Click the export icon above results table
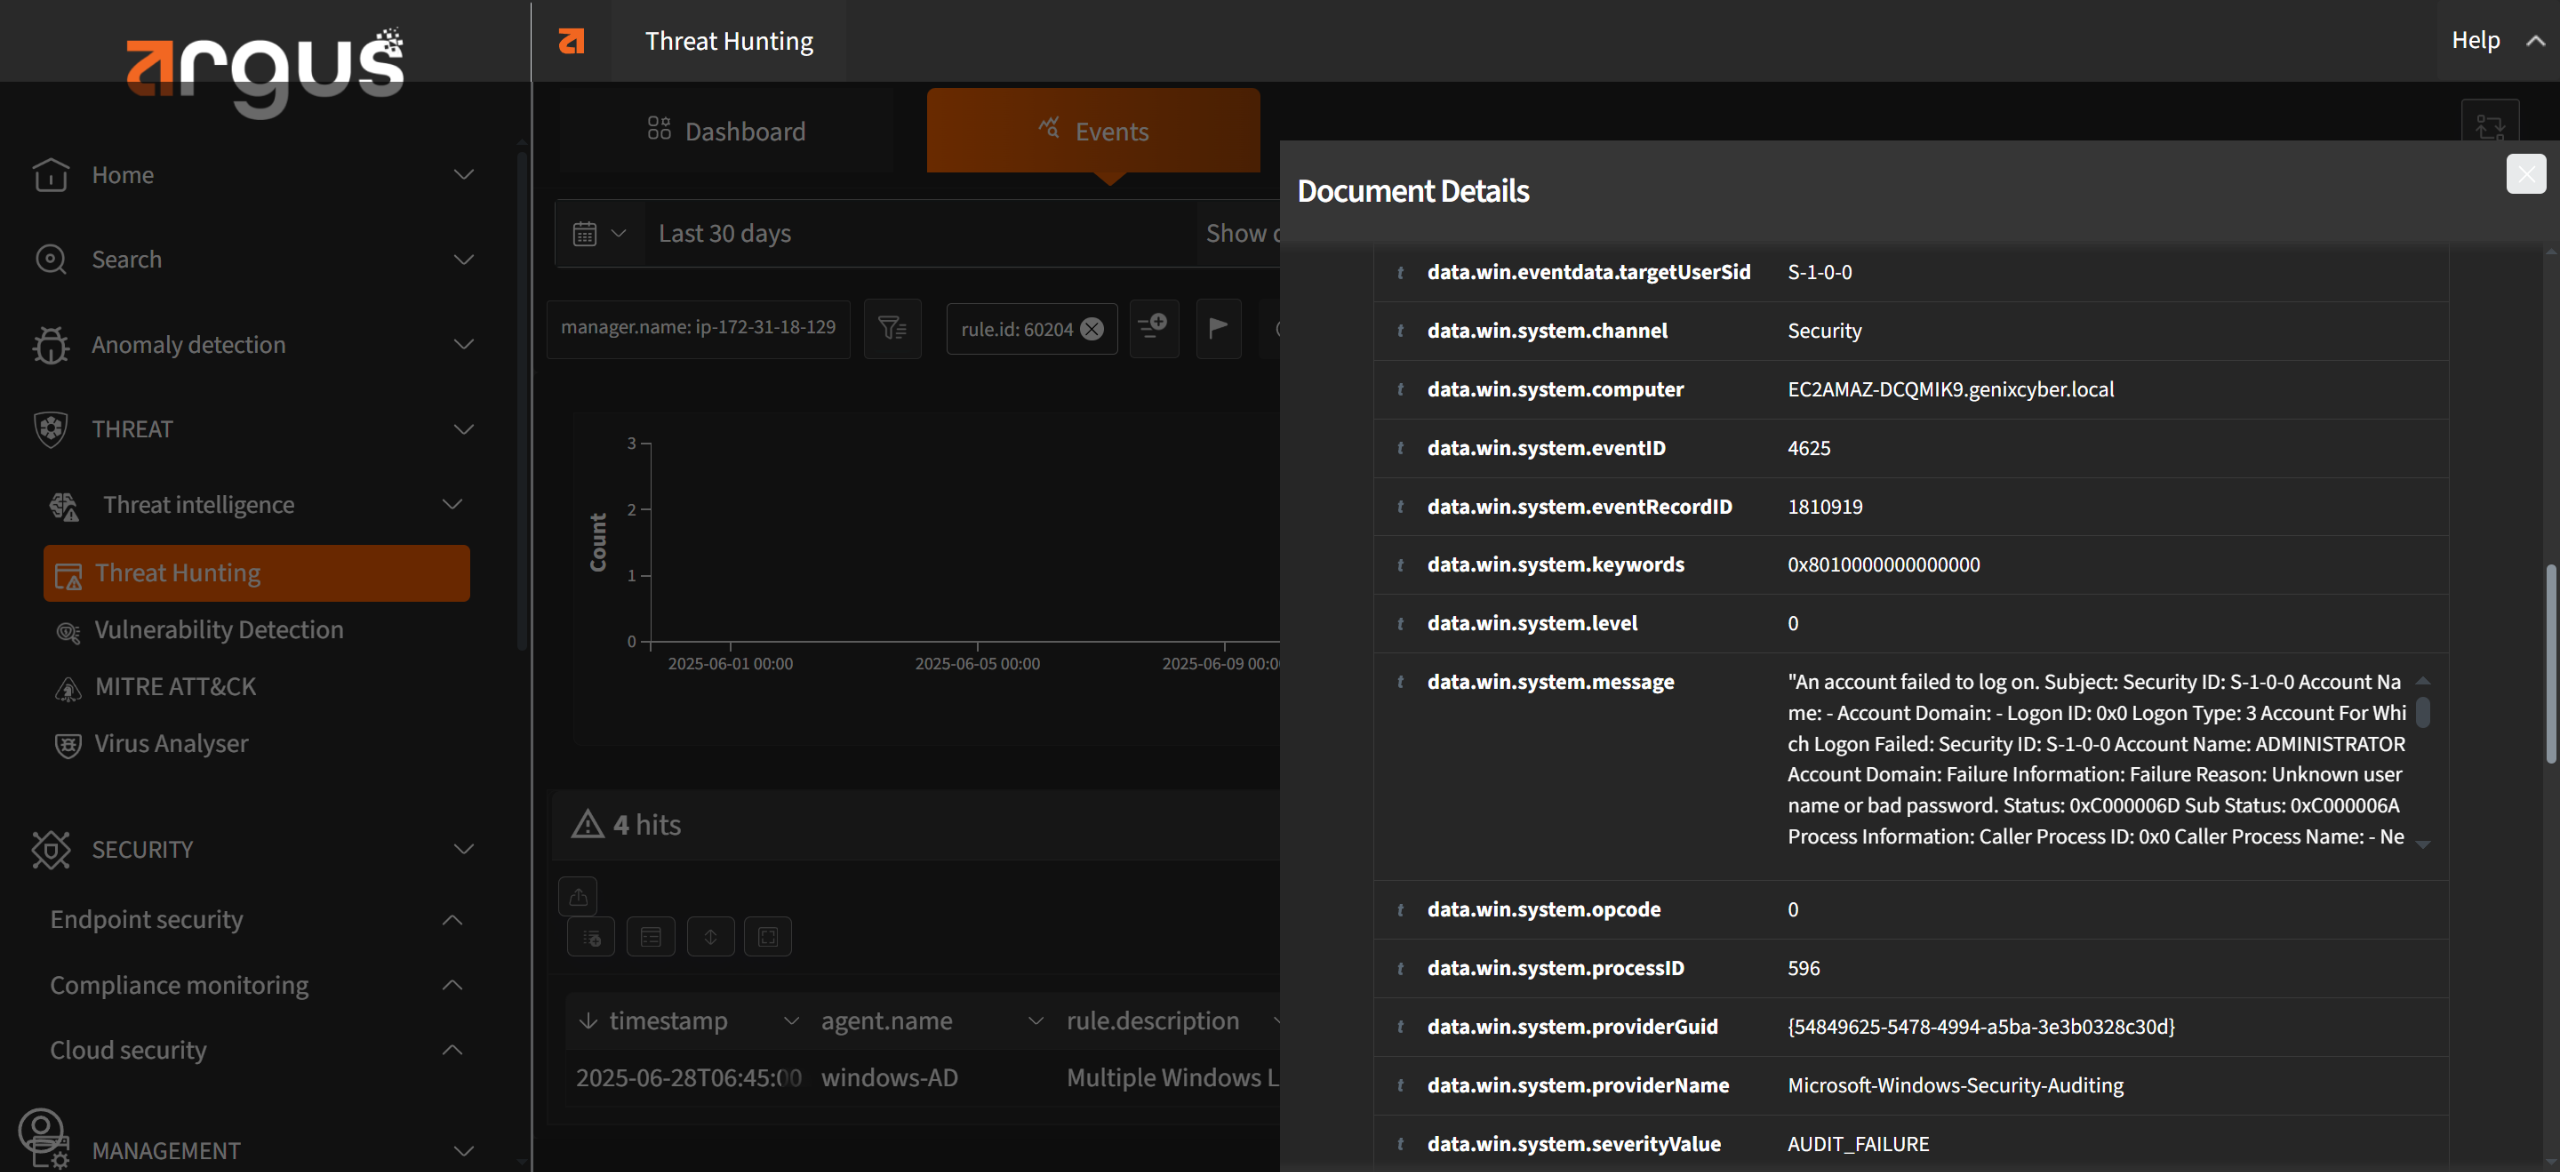The image size is (2560, 1172). (x=578, y=896)
